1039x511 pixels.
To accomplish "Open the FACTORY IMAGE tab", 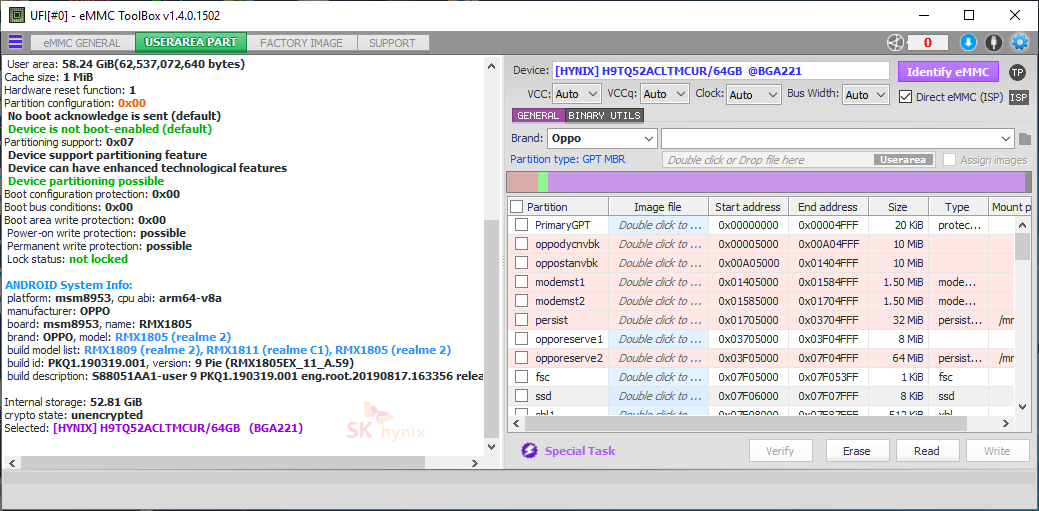I will point(301,43).
